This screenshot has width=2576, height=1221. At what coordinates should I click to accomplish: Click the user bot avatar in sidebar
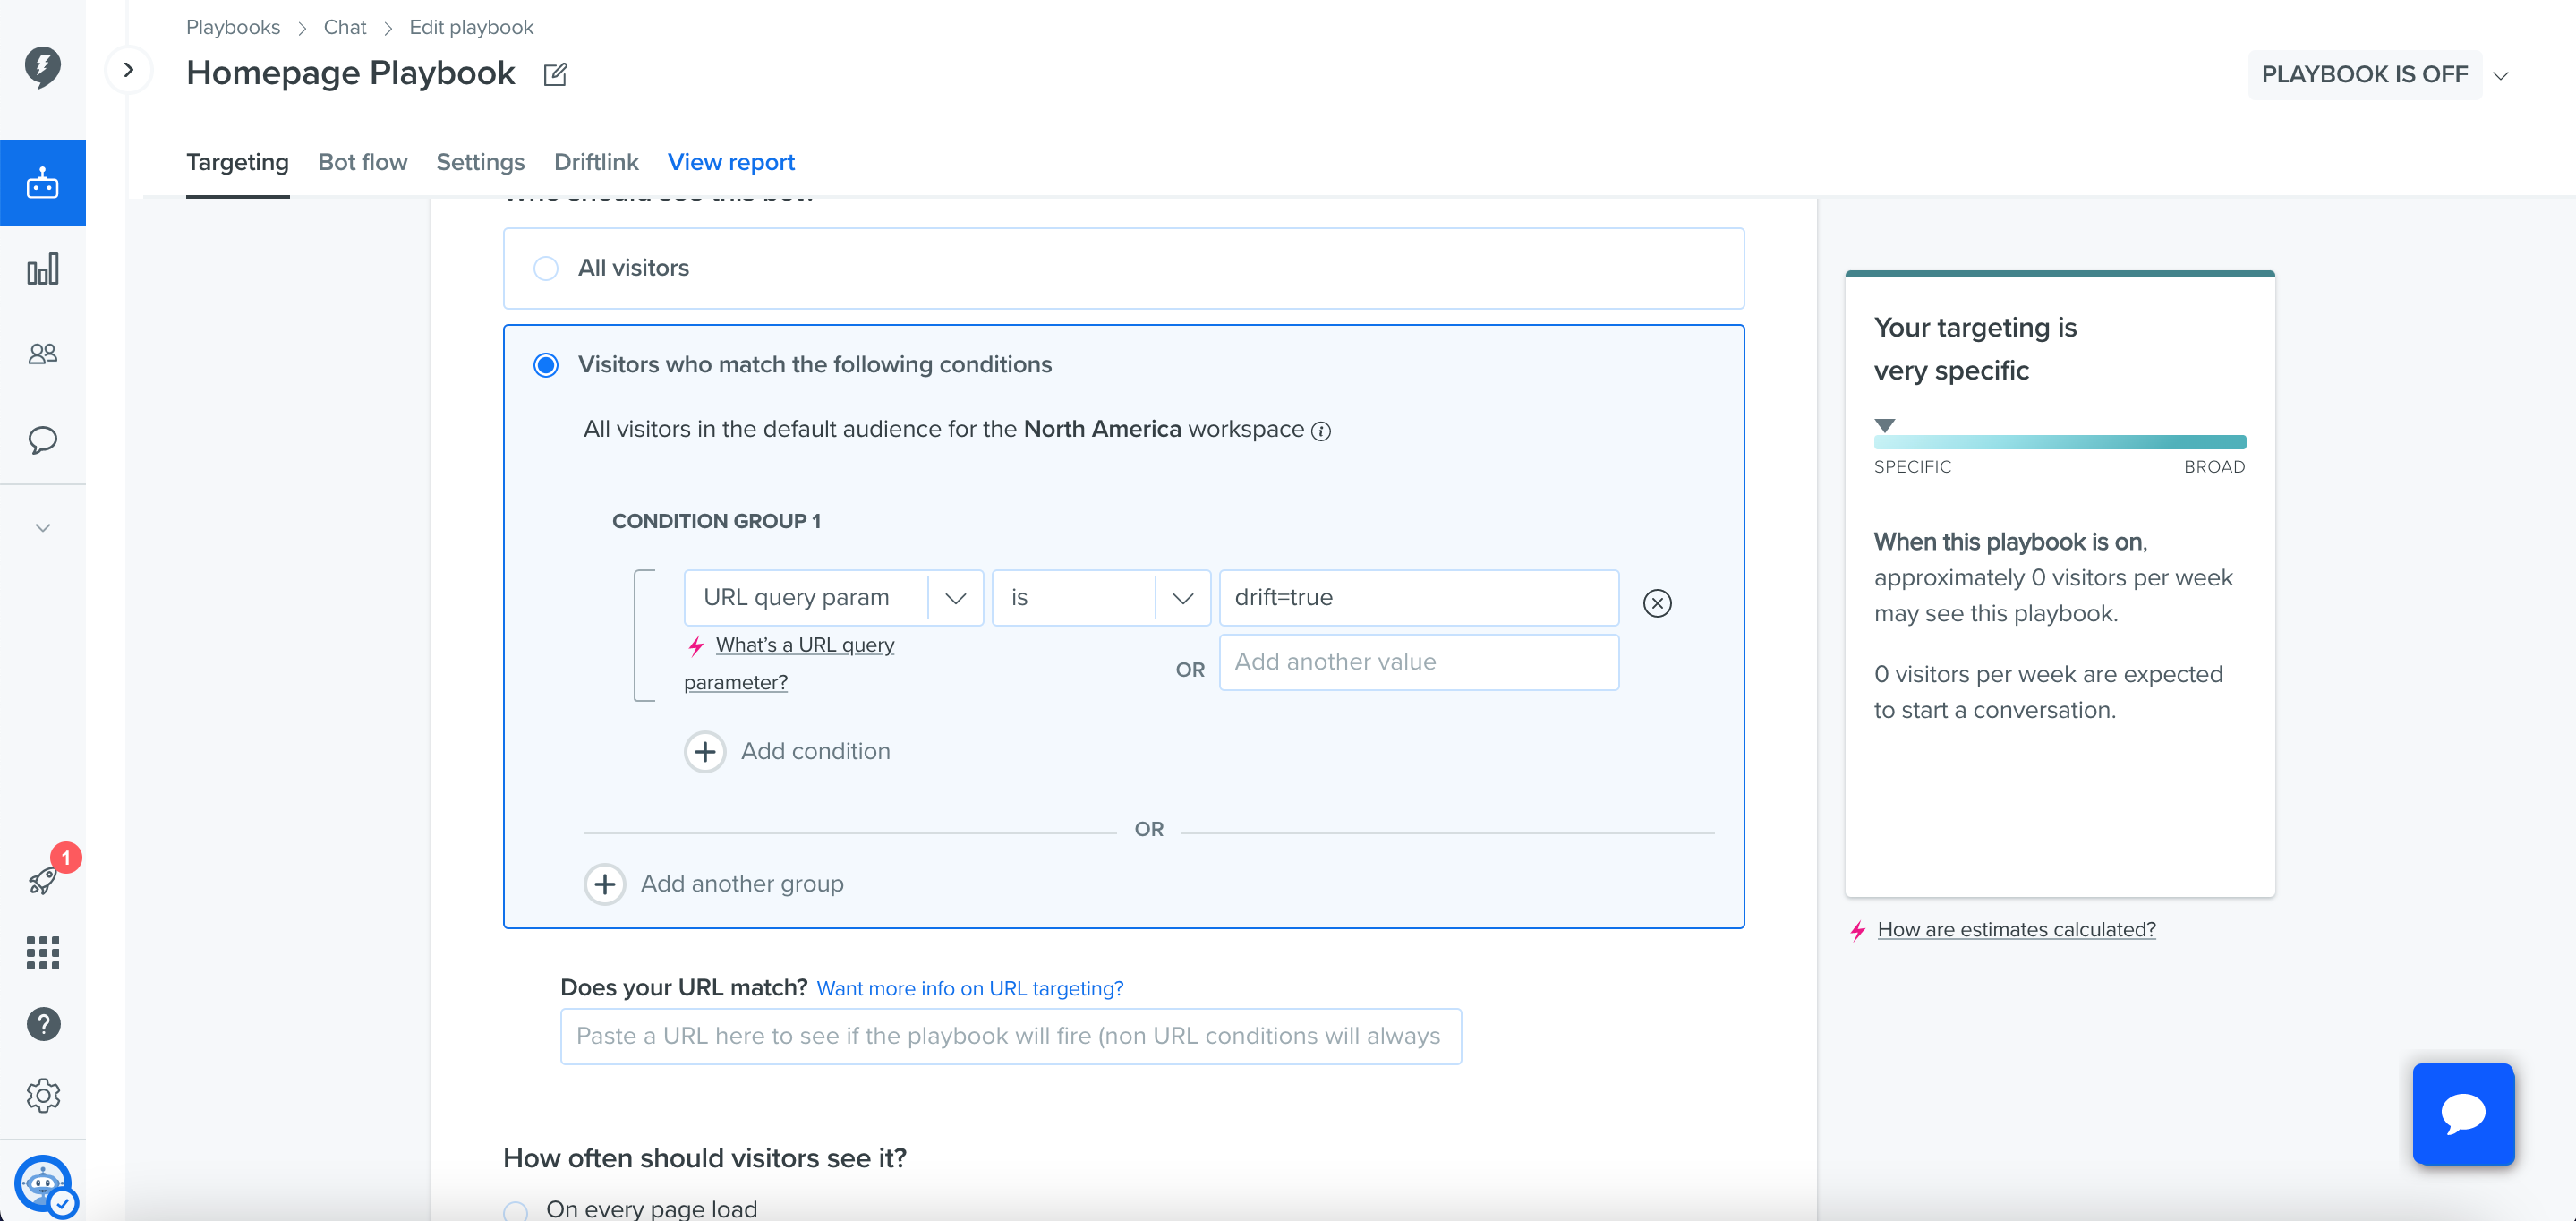43,1184
